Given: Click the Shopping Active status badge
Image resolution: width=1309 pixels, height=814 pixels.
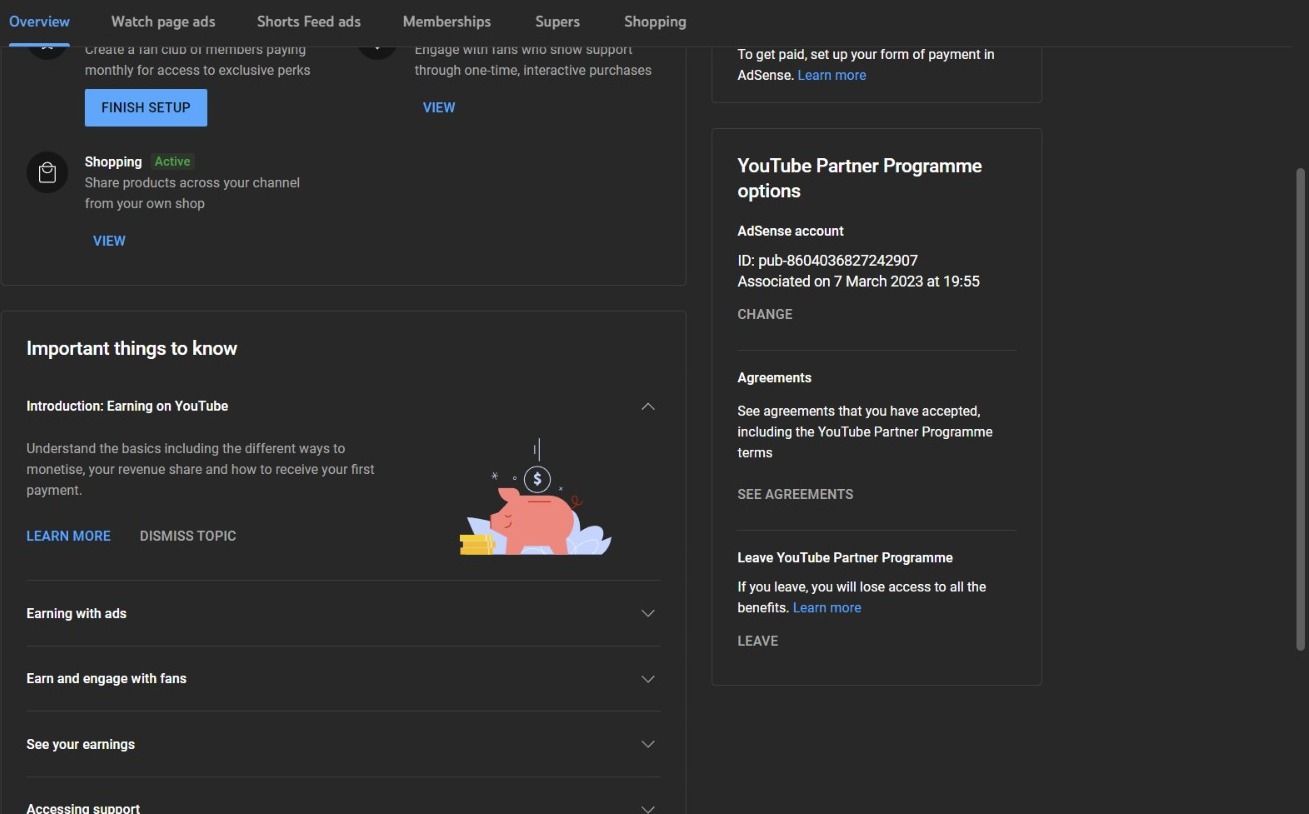Looking at the screenshot, I should click(x=173, y=161).
